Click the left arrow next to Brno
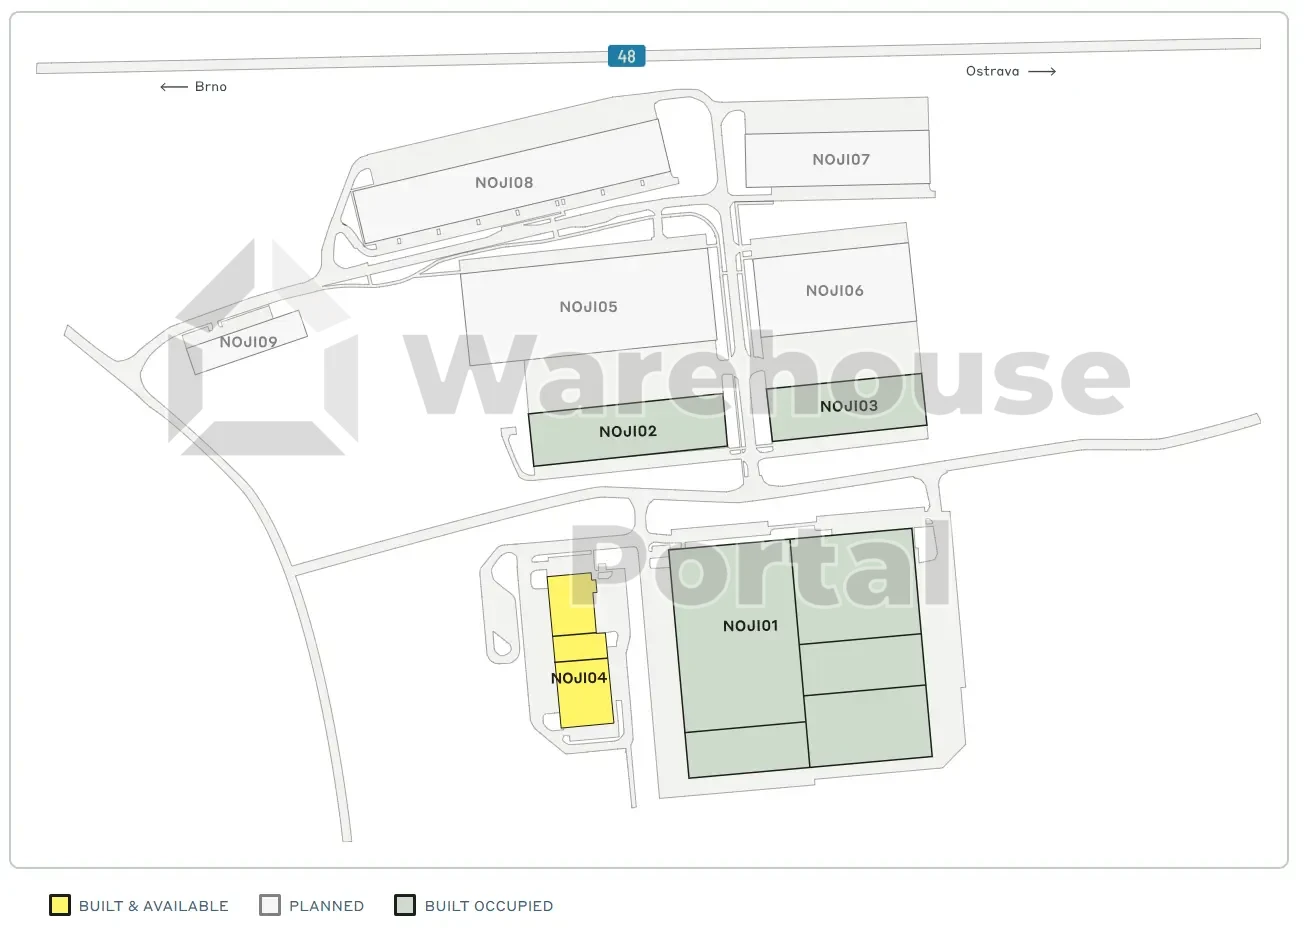This screenshot has width=1304, height=939. (x=174, y=87)
